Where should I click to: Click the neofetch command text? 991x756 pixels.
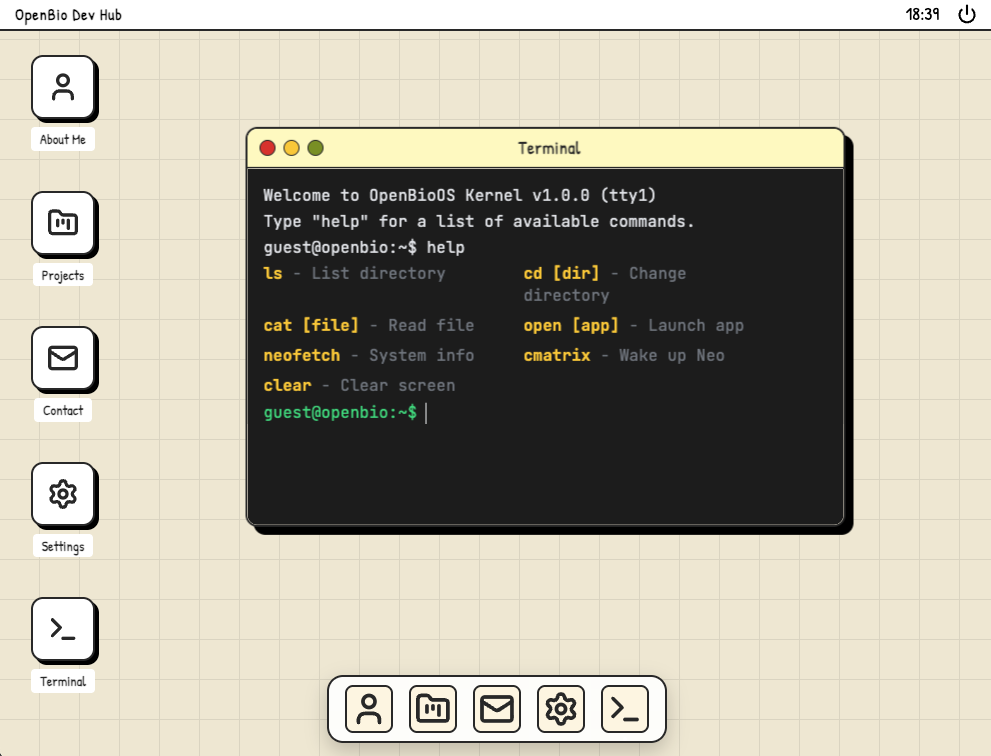pyautogui.click(x=301, y=355)
